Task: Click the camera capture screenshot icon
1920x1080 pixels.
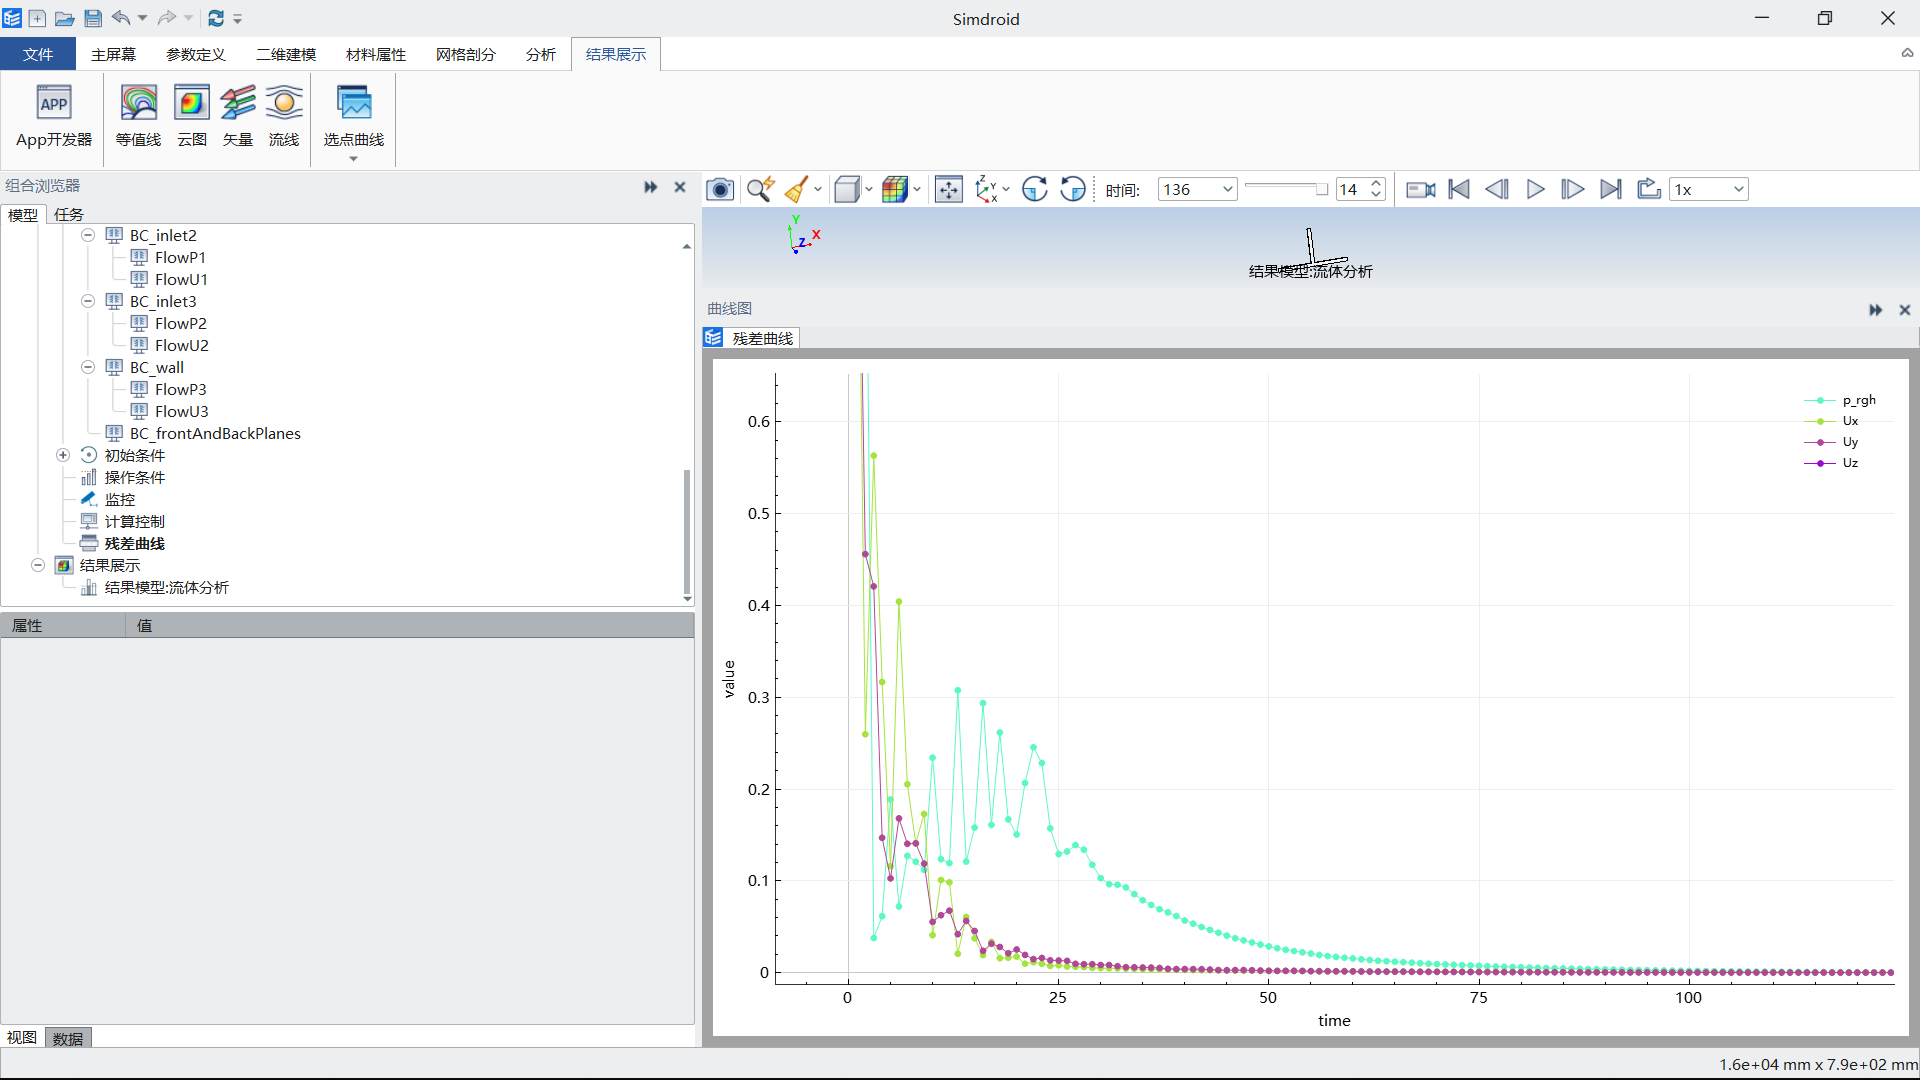Action: click(720, 189)
